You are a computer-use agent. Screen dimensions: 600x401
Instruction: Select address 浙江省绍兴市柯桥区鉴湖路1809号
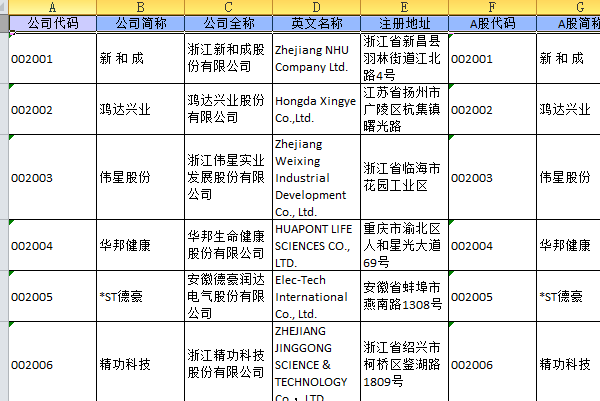pos(404,362)
